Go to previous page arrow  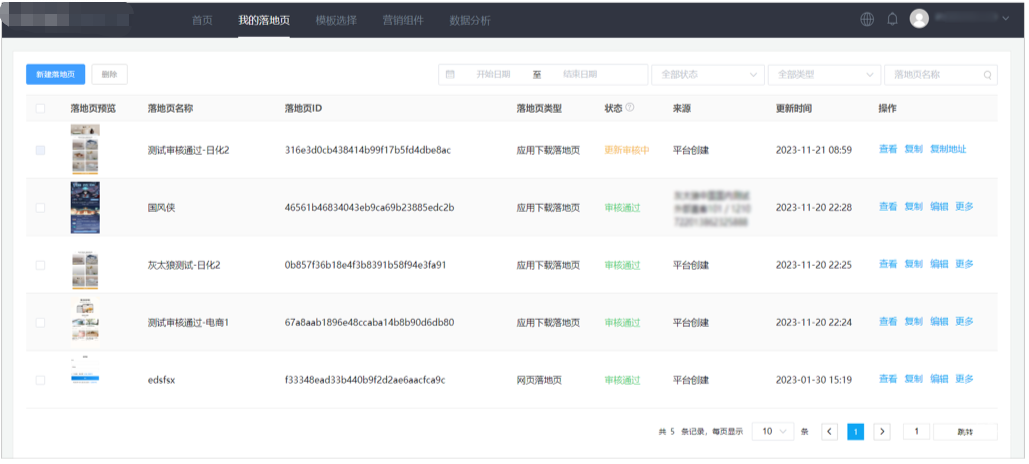click(830, 431)
